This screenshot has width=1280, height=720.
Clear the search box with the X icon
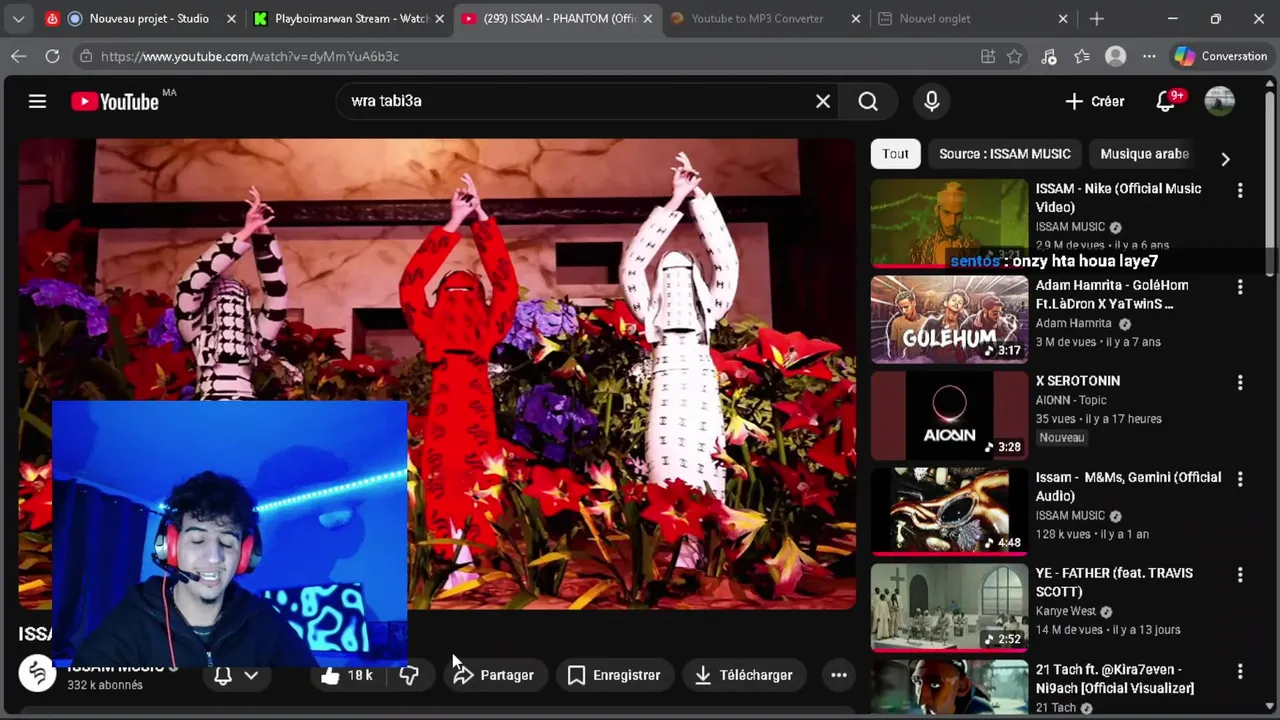point(823,101)
